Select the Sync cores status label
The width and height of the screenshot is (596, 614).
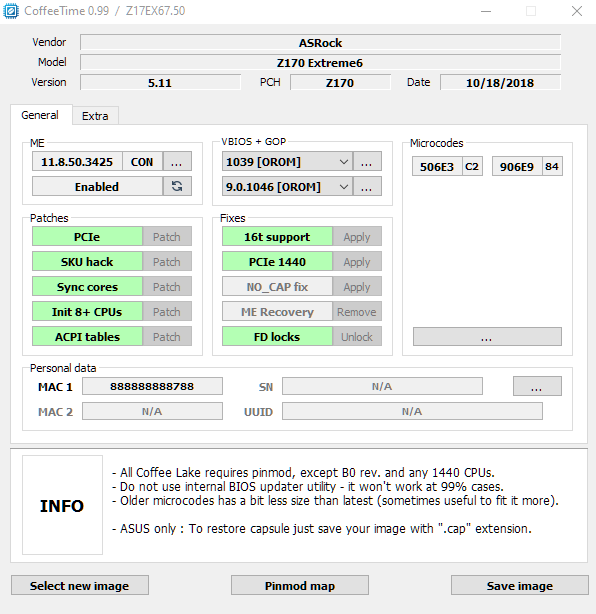point(87,287)
